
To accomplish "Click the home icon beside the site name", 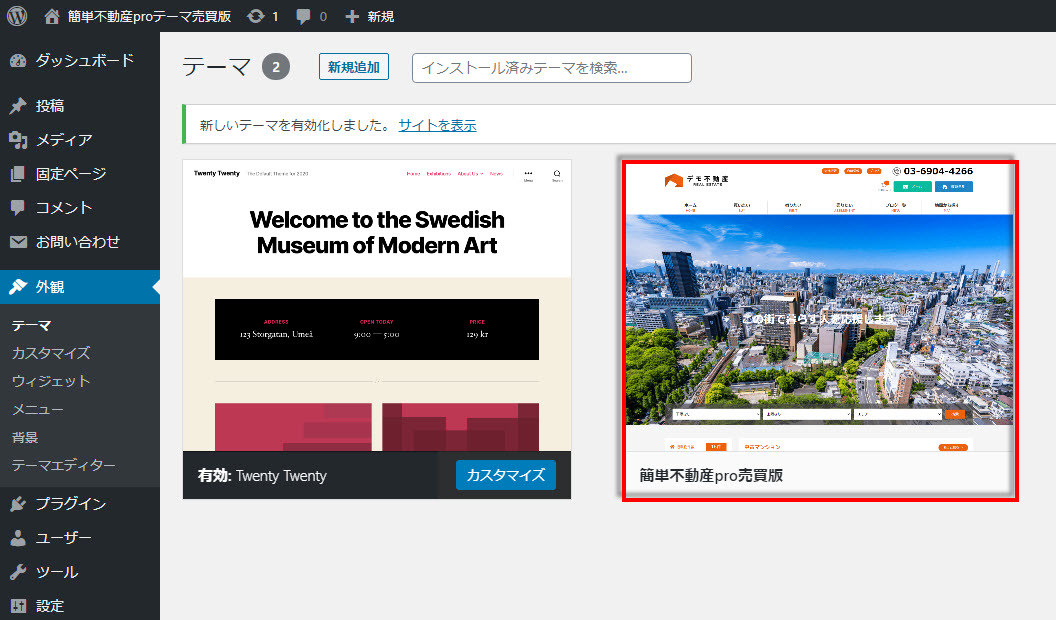I will coord(53,16).
